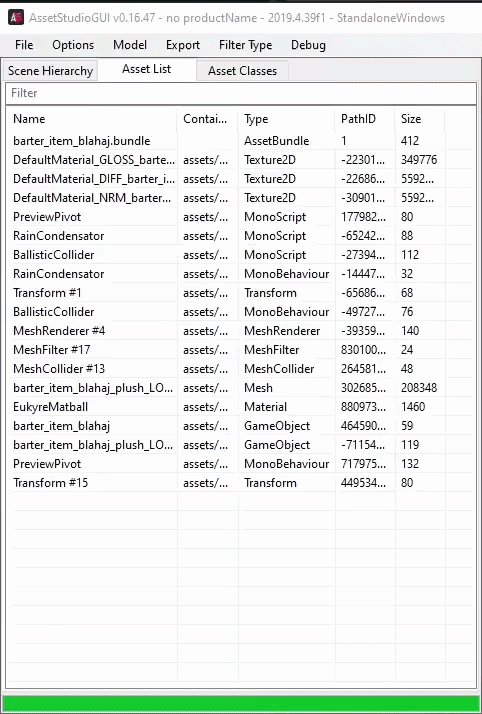Select the BallisticCollider MonoScript row
Viewport: 482px width, 714px height.
239,255
